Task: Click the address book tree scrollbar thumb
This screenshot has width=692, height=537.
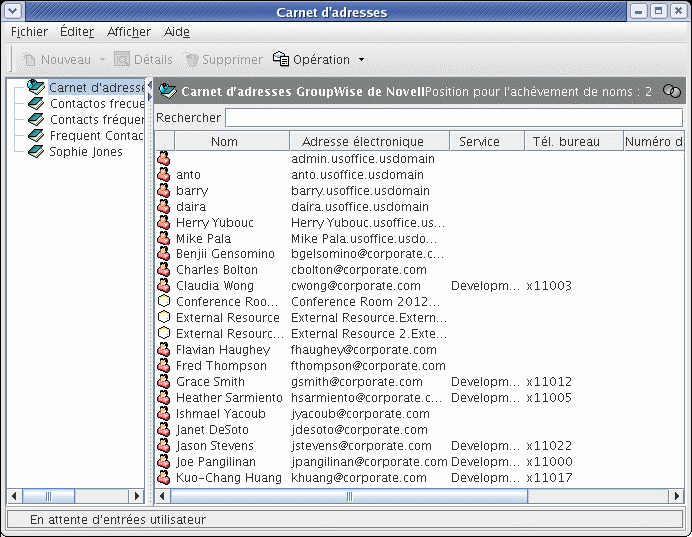Action: 49,496
